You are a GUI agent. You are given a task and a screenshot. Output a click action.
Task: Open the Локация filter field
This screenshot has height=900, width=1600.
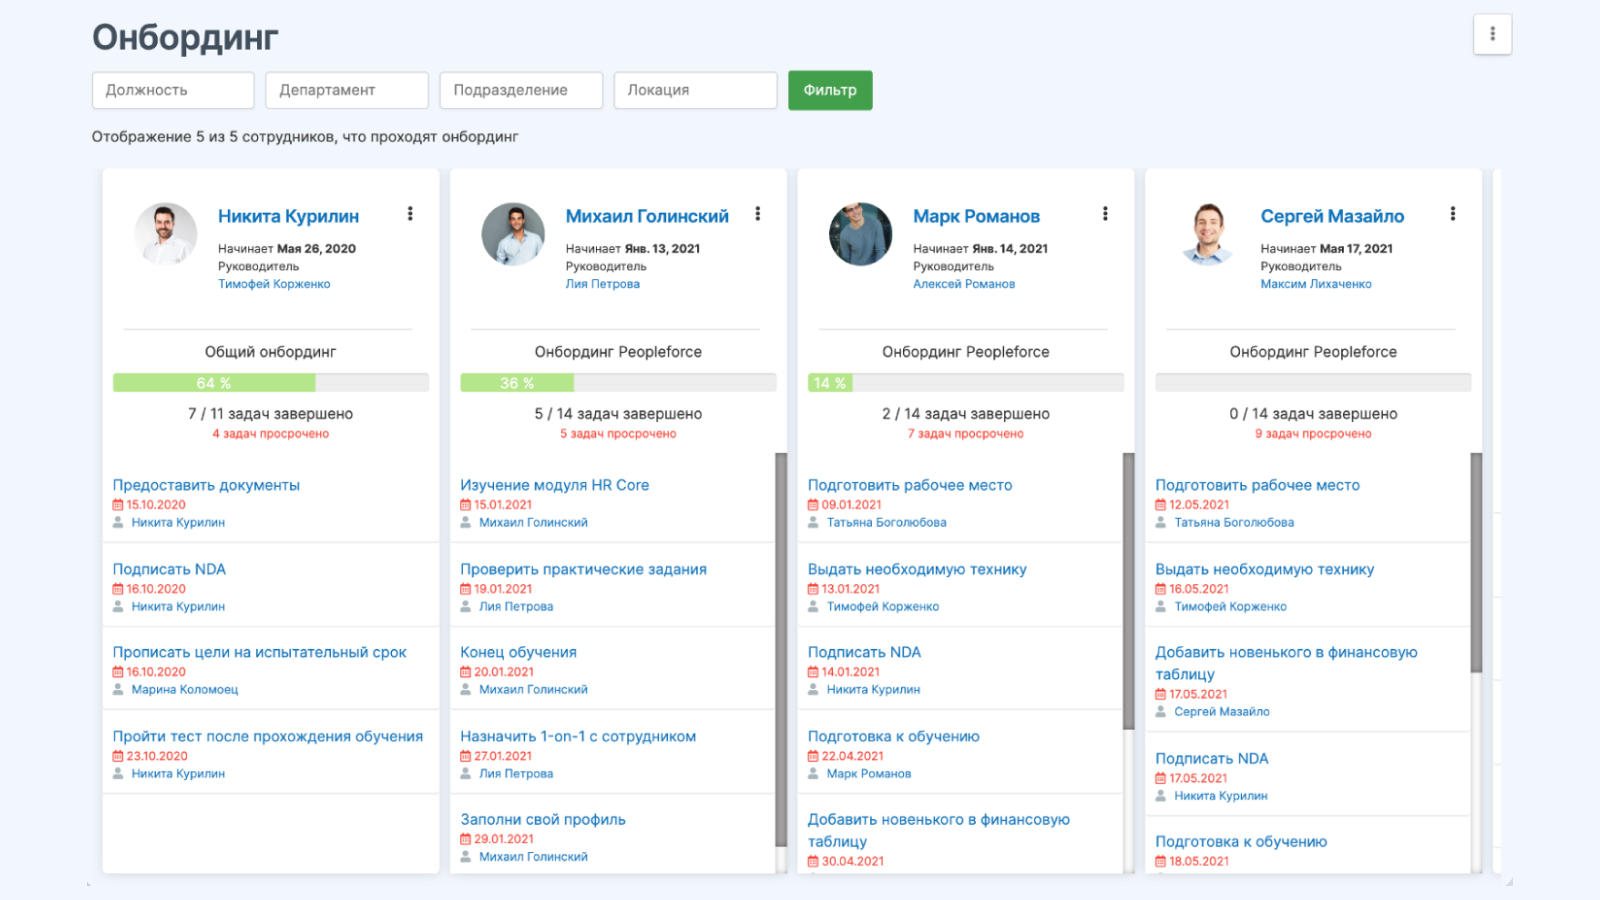(x=695, y=90)
